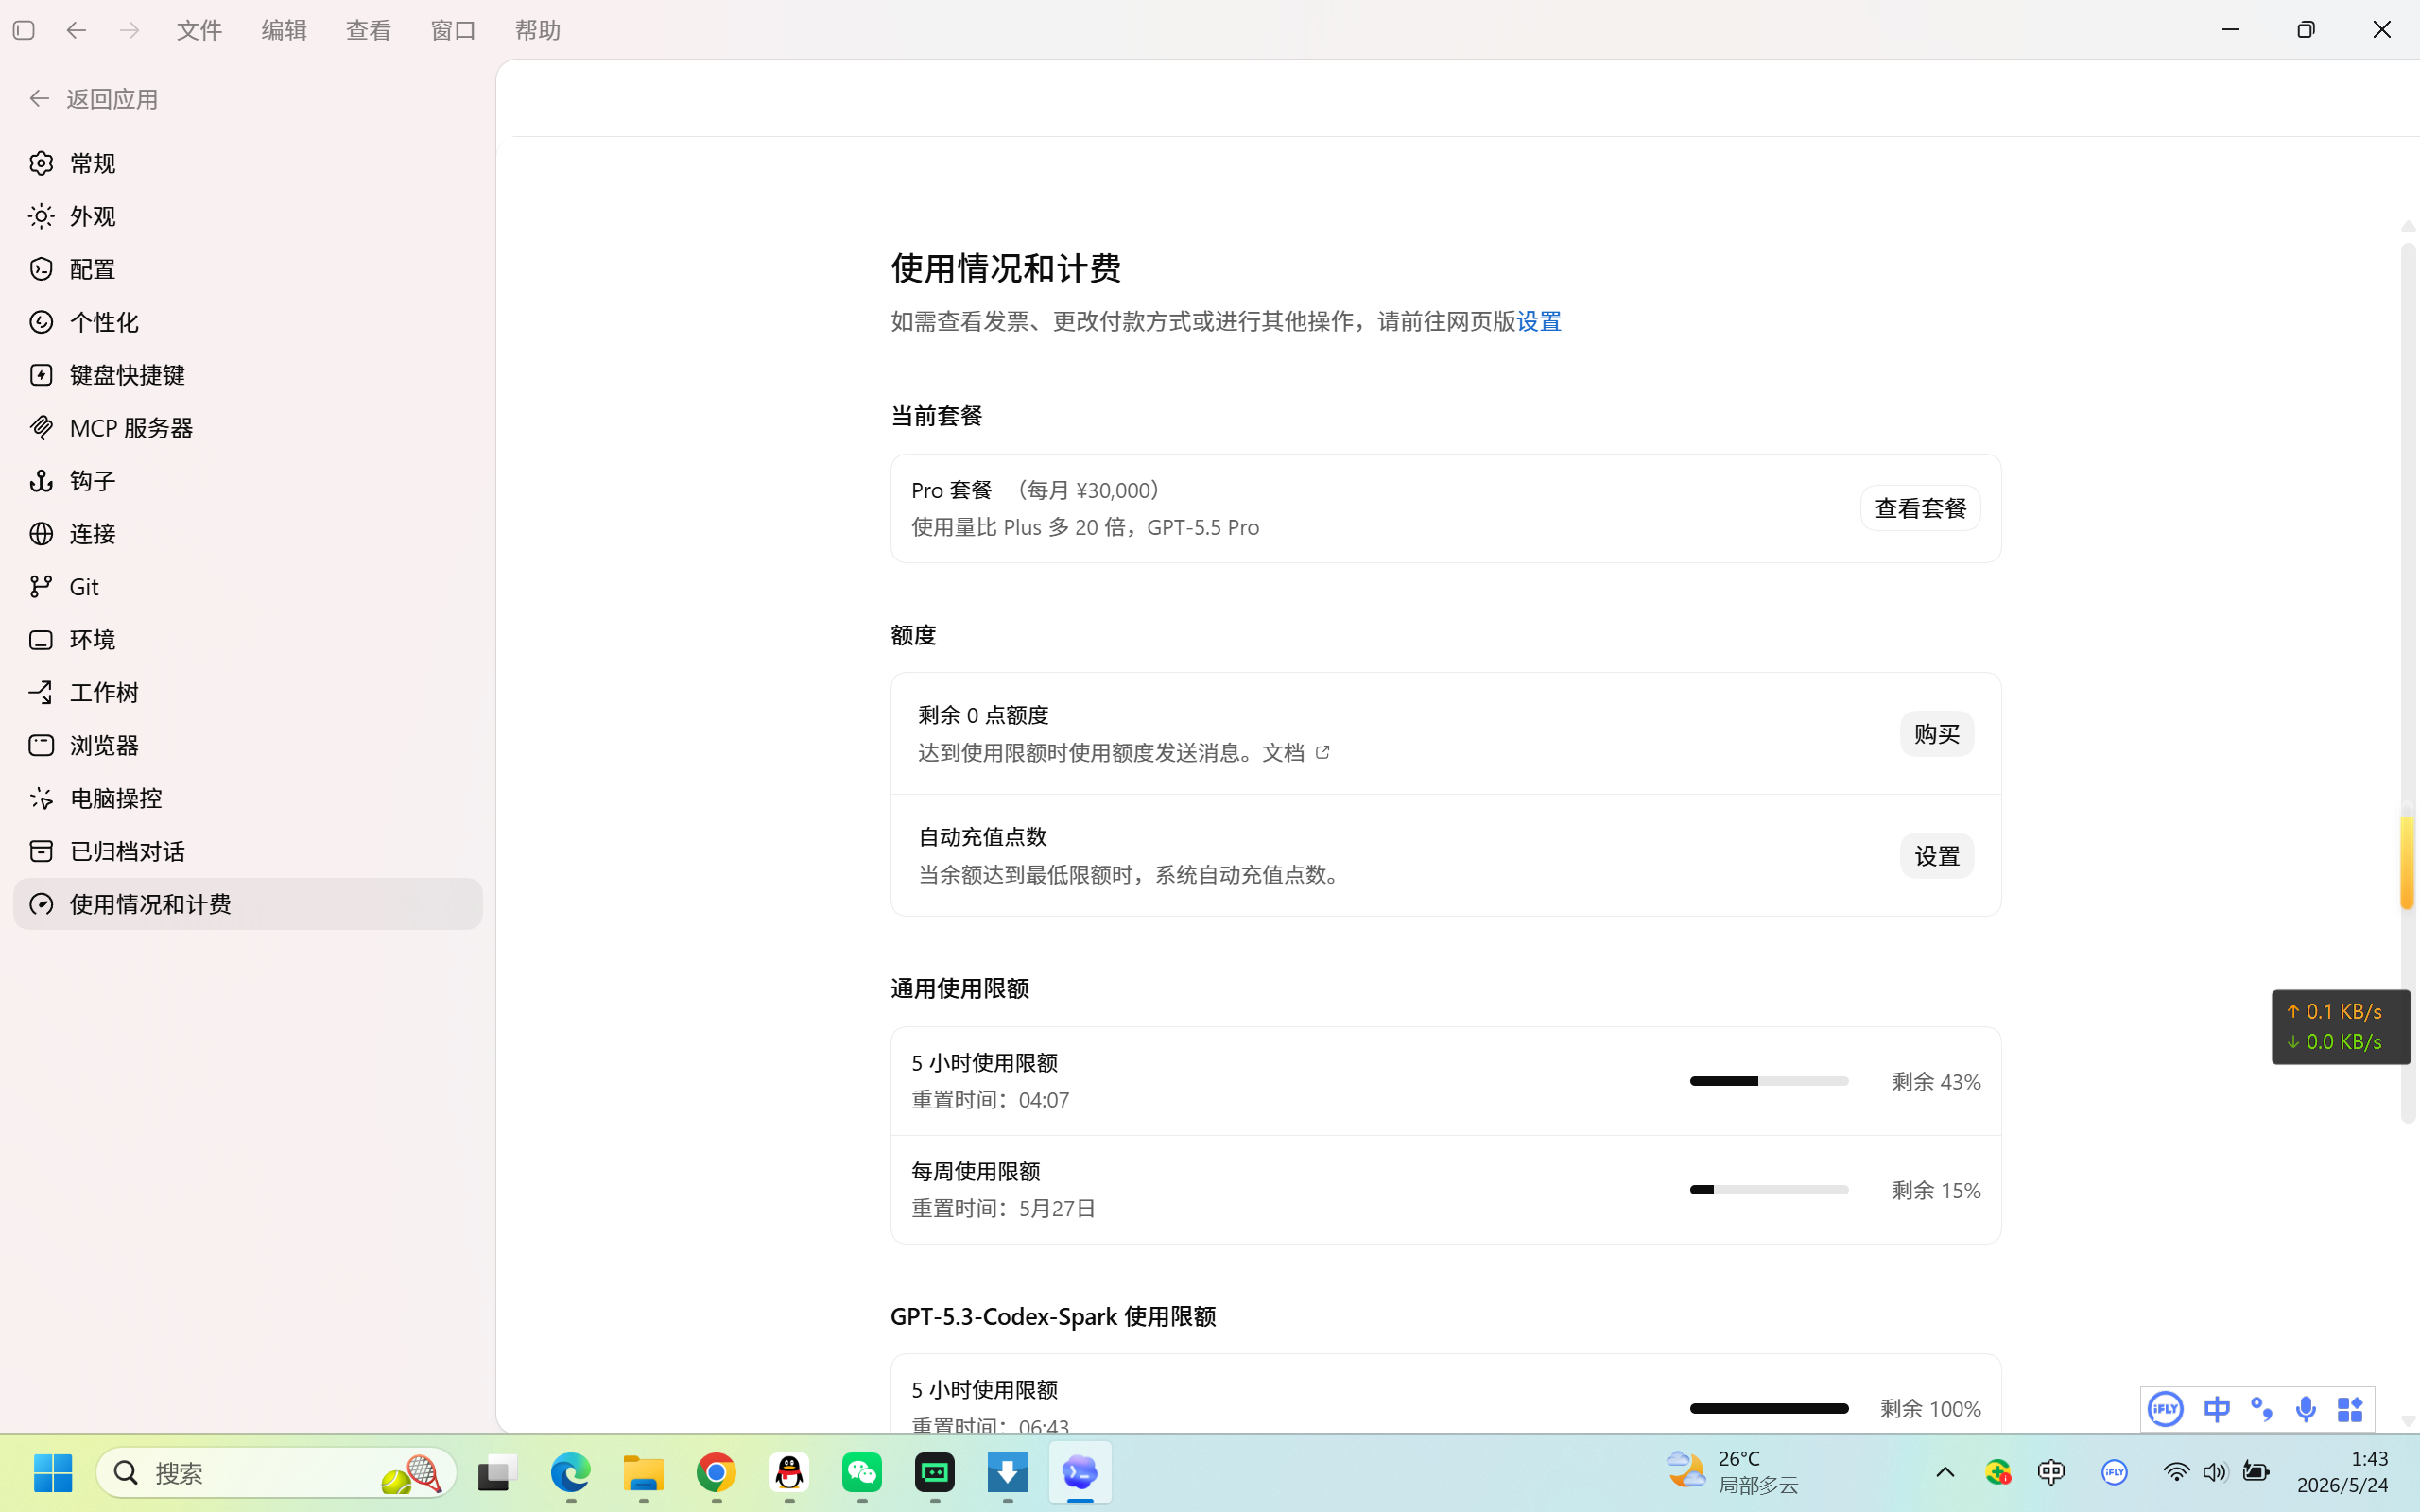The image size is (2420, 1512).
Task: Open 键盘快捷键 settings
Action: (248, 375)
